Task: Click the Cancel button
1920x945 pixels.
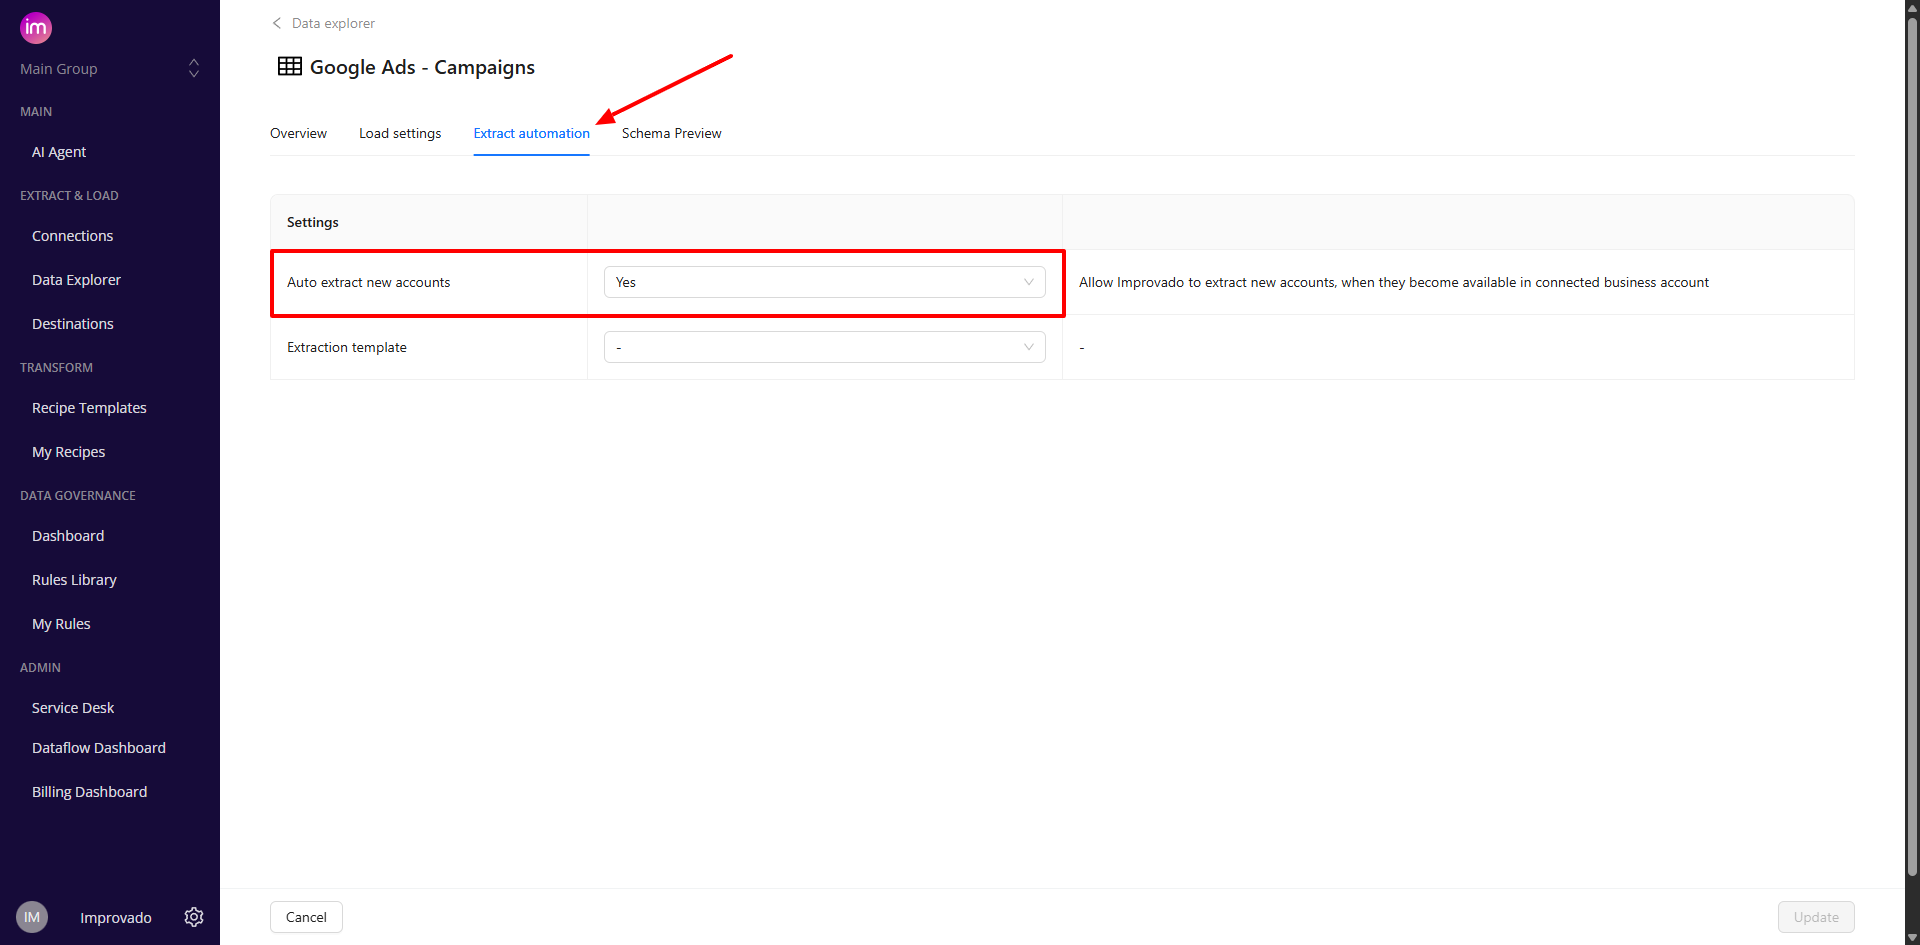Action: (x=306, y=917)
